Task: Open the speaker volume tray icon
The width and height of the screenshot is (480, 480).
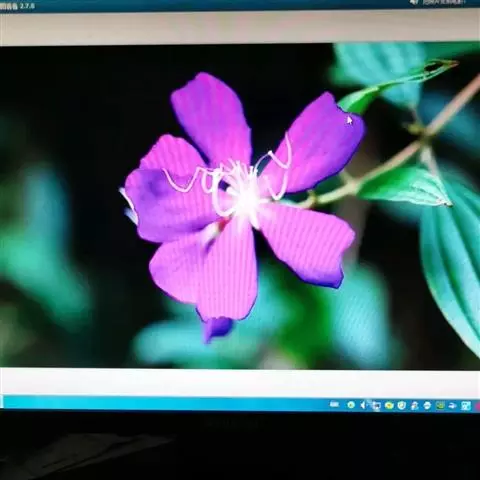Action: tap(364, 405)
